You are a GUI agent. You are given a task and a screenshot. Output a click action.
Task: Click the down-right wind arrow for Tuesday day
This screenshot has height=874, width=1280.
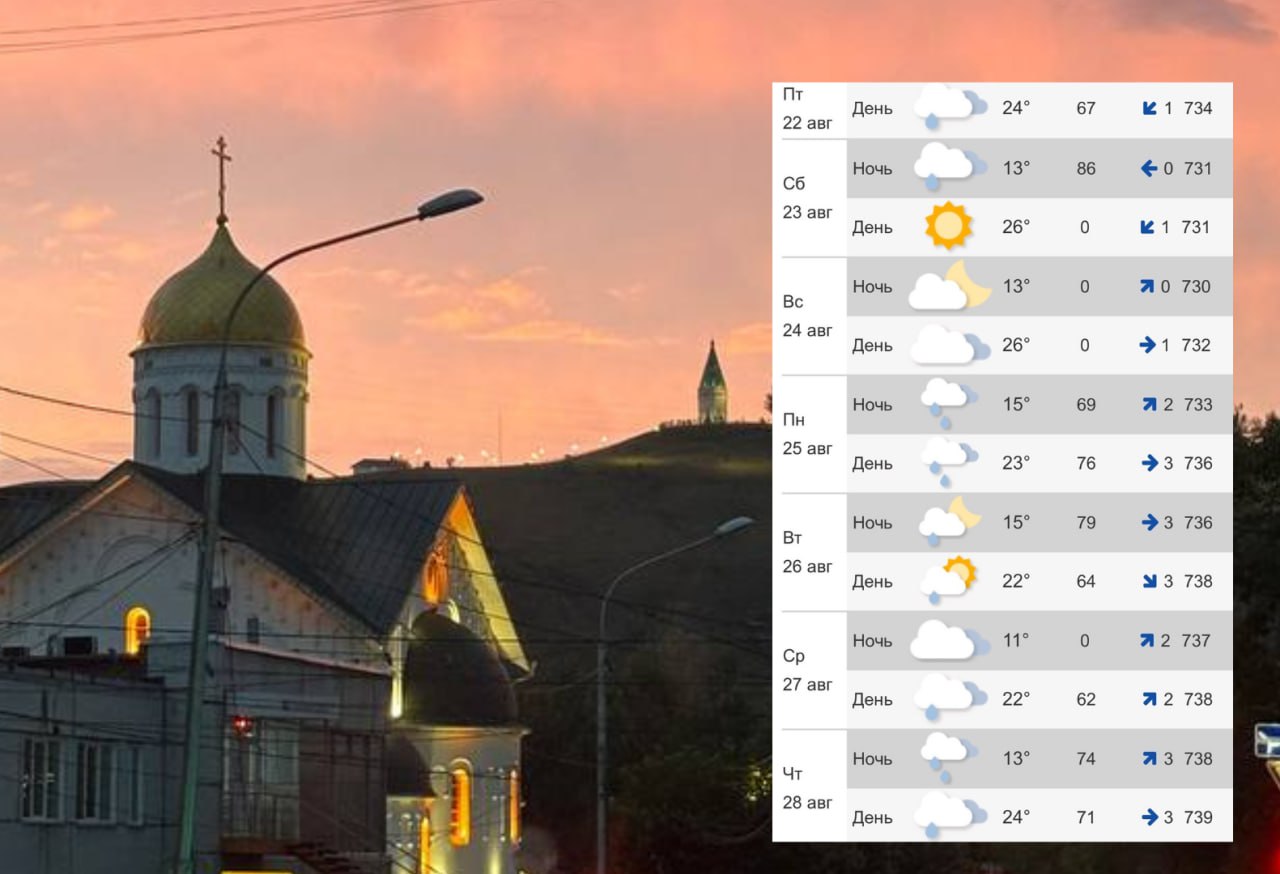tap(1149, 581)
